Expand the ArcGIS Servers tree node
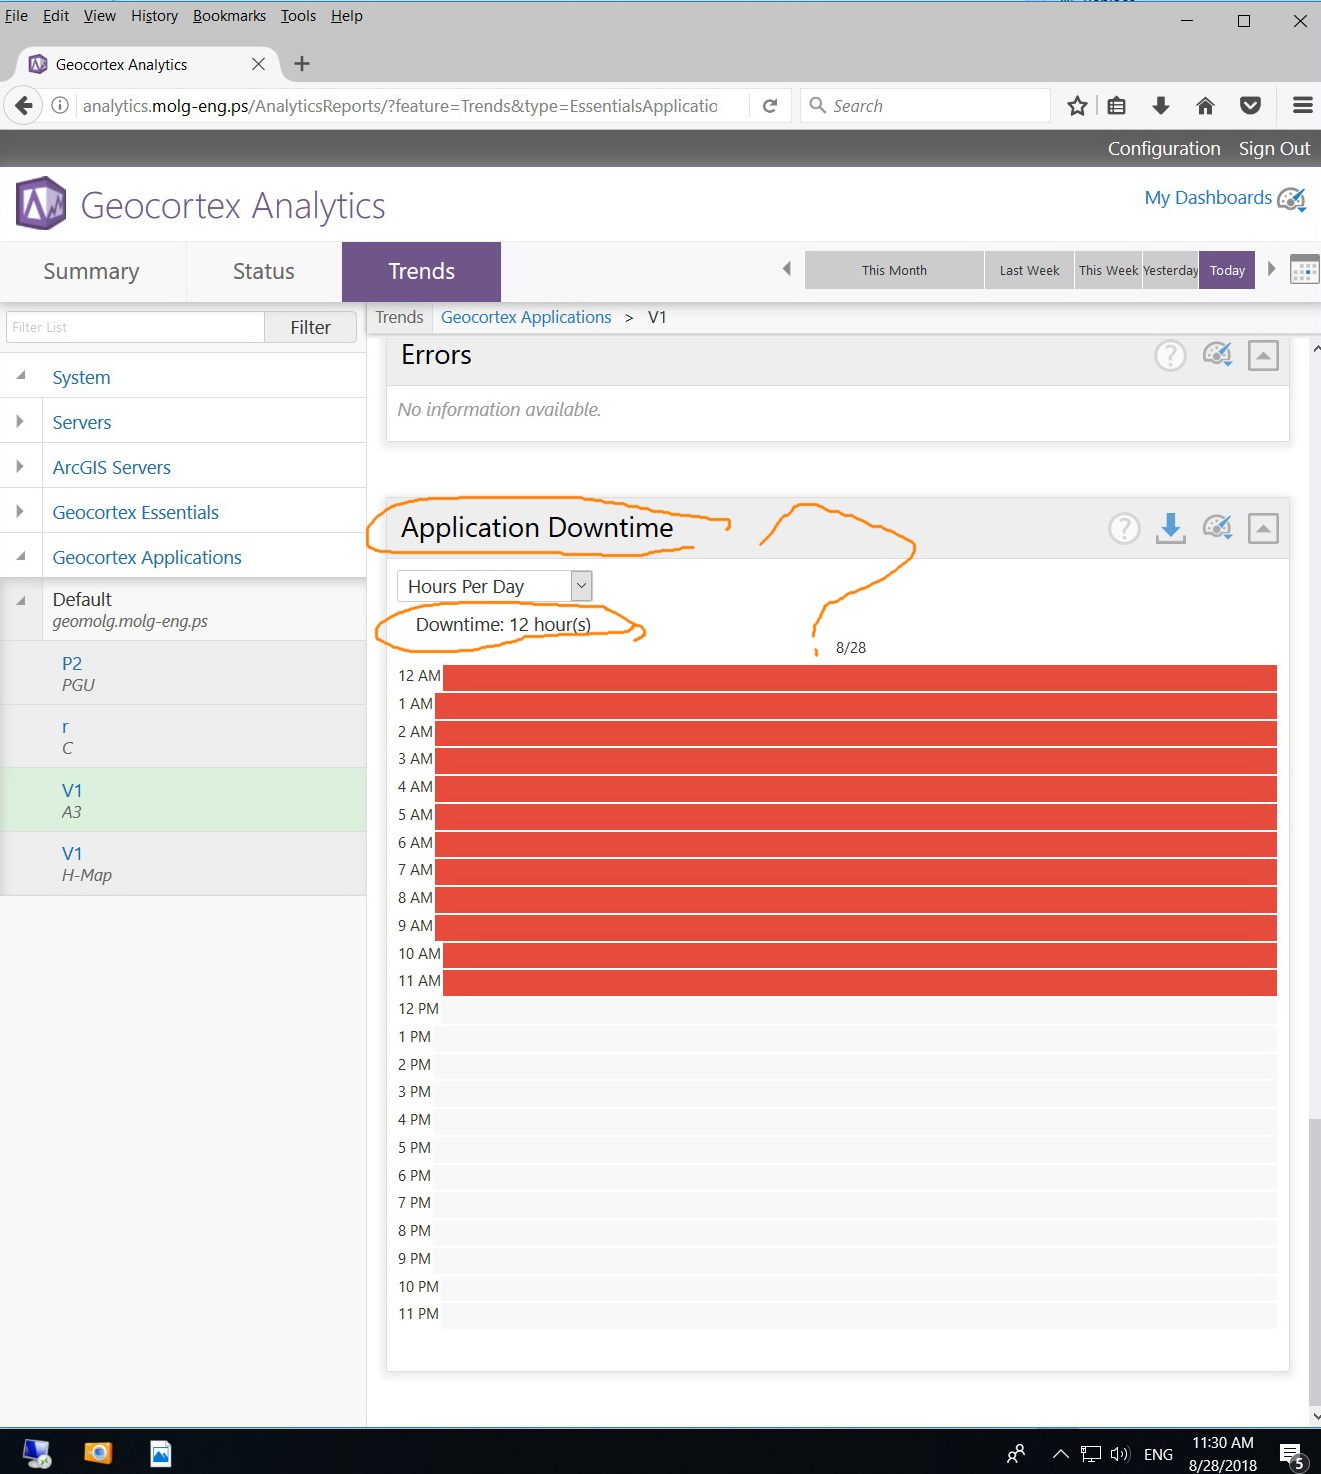The height and width of the screenshot is (1474, 1321). coord(20,466)
